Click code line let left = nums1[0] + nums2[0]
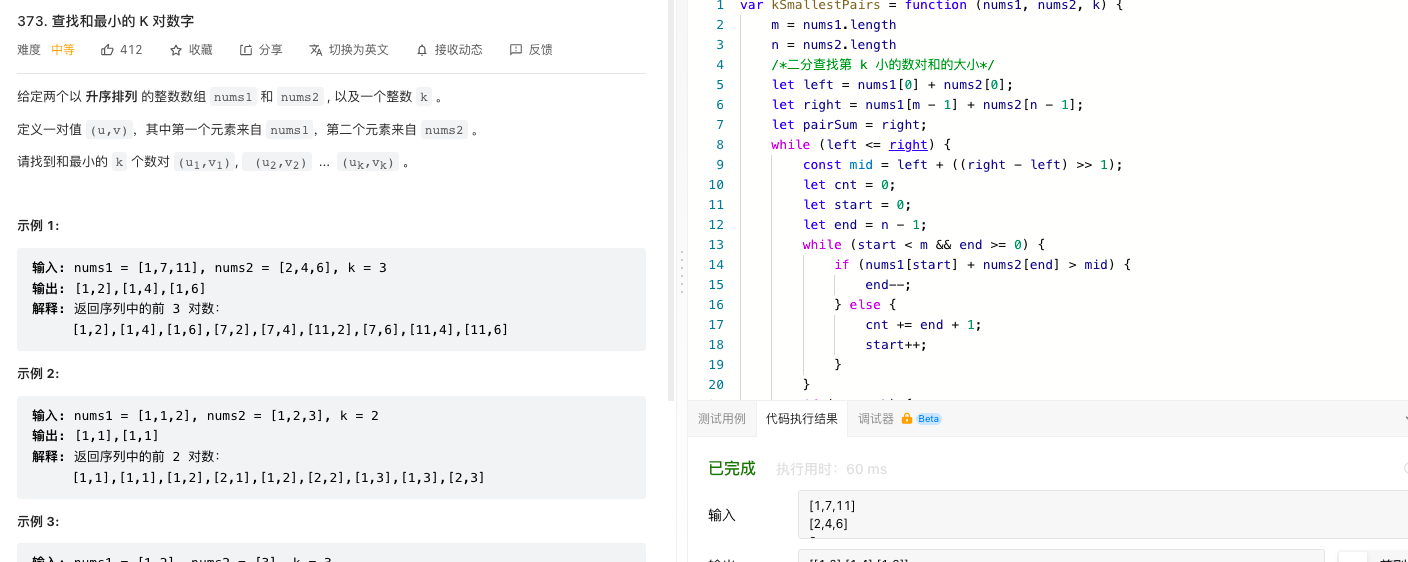The width and height of the screenshot is (1408, 562). [x=892, y=85]
